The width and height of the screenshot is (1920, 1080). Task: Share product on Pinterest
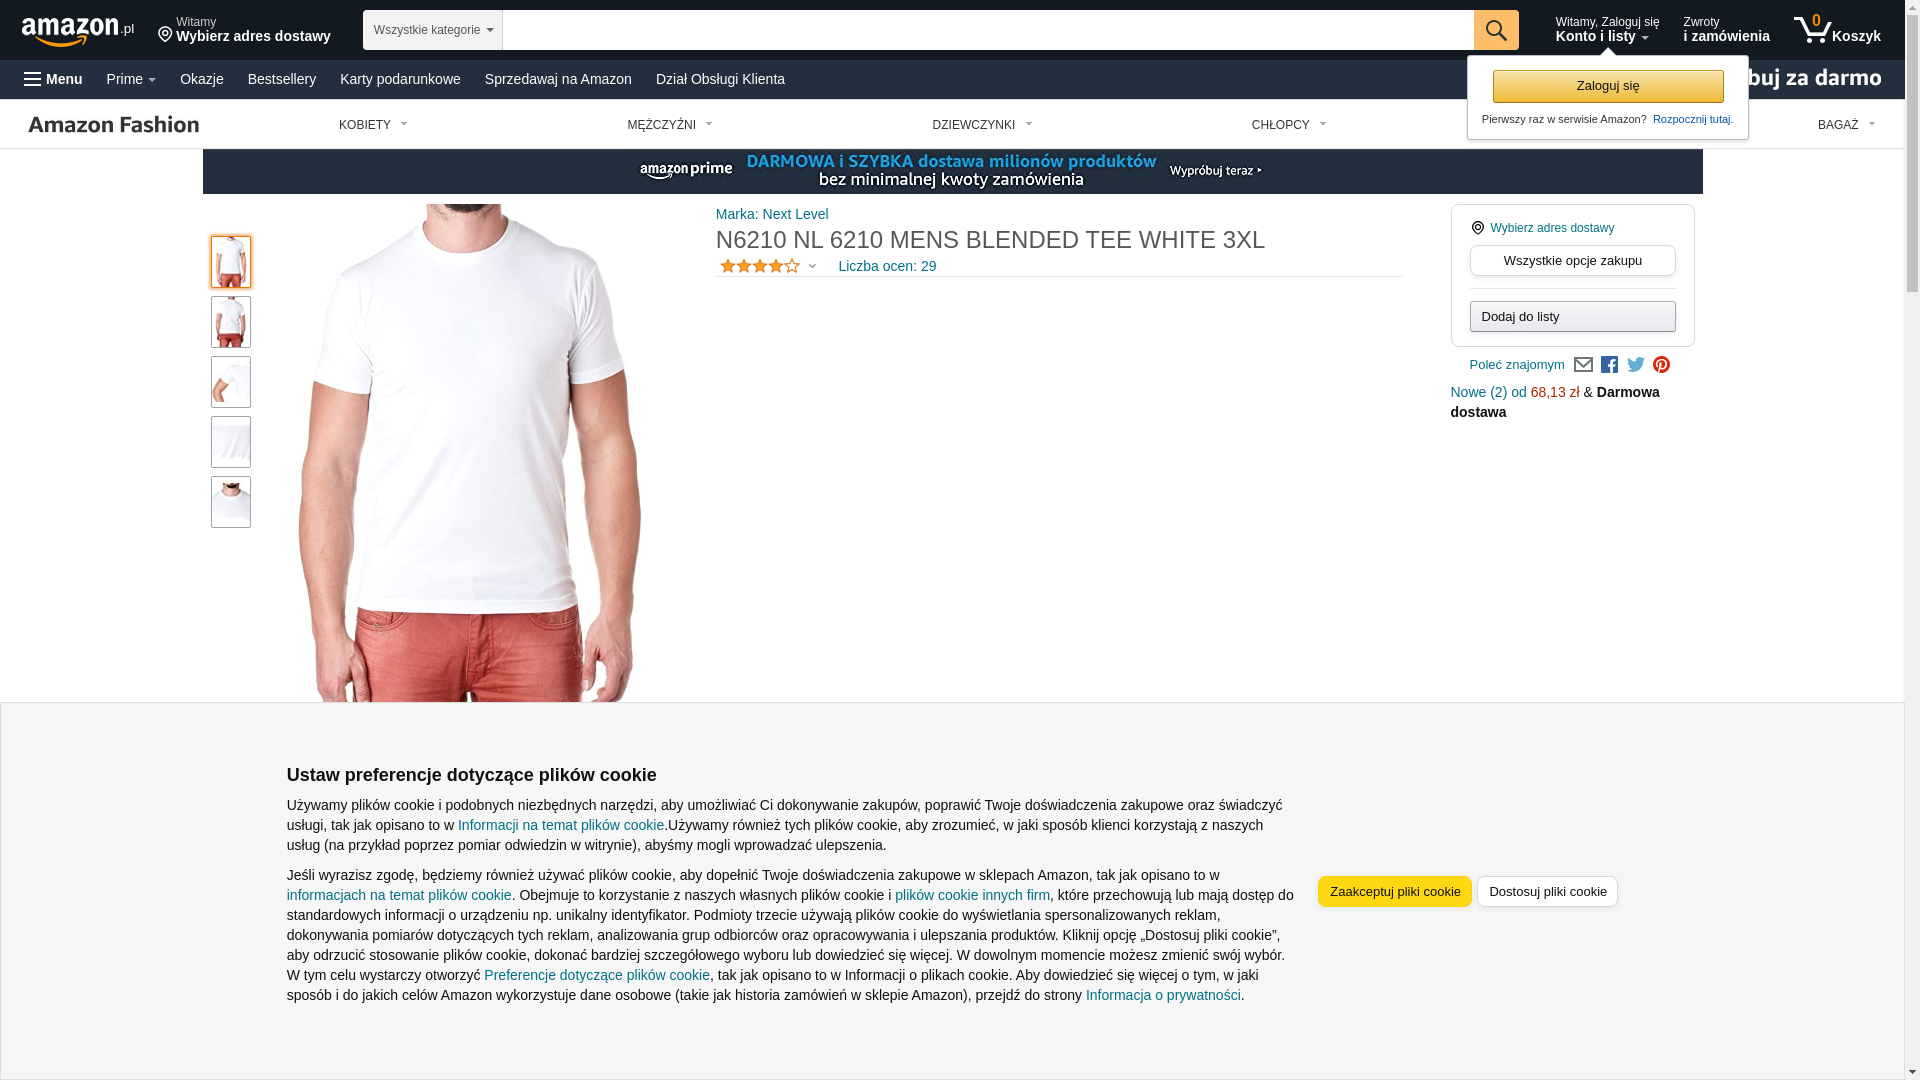1661,365
